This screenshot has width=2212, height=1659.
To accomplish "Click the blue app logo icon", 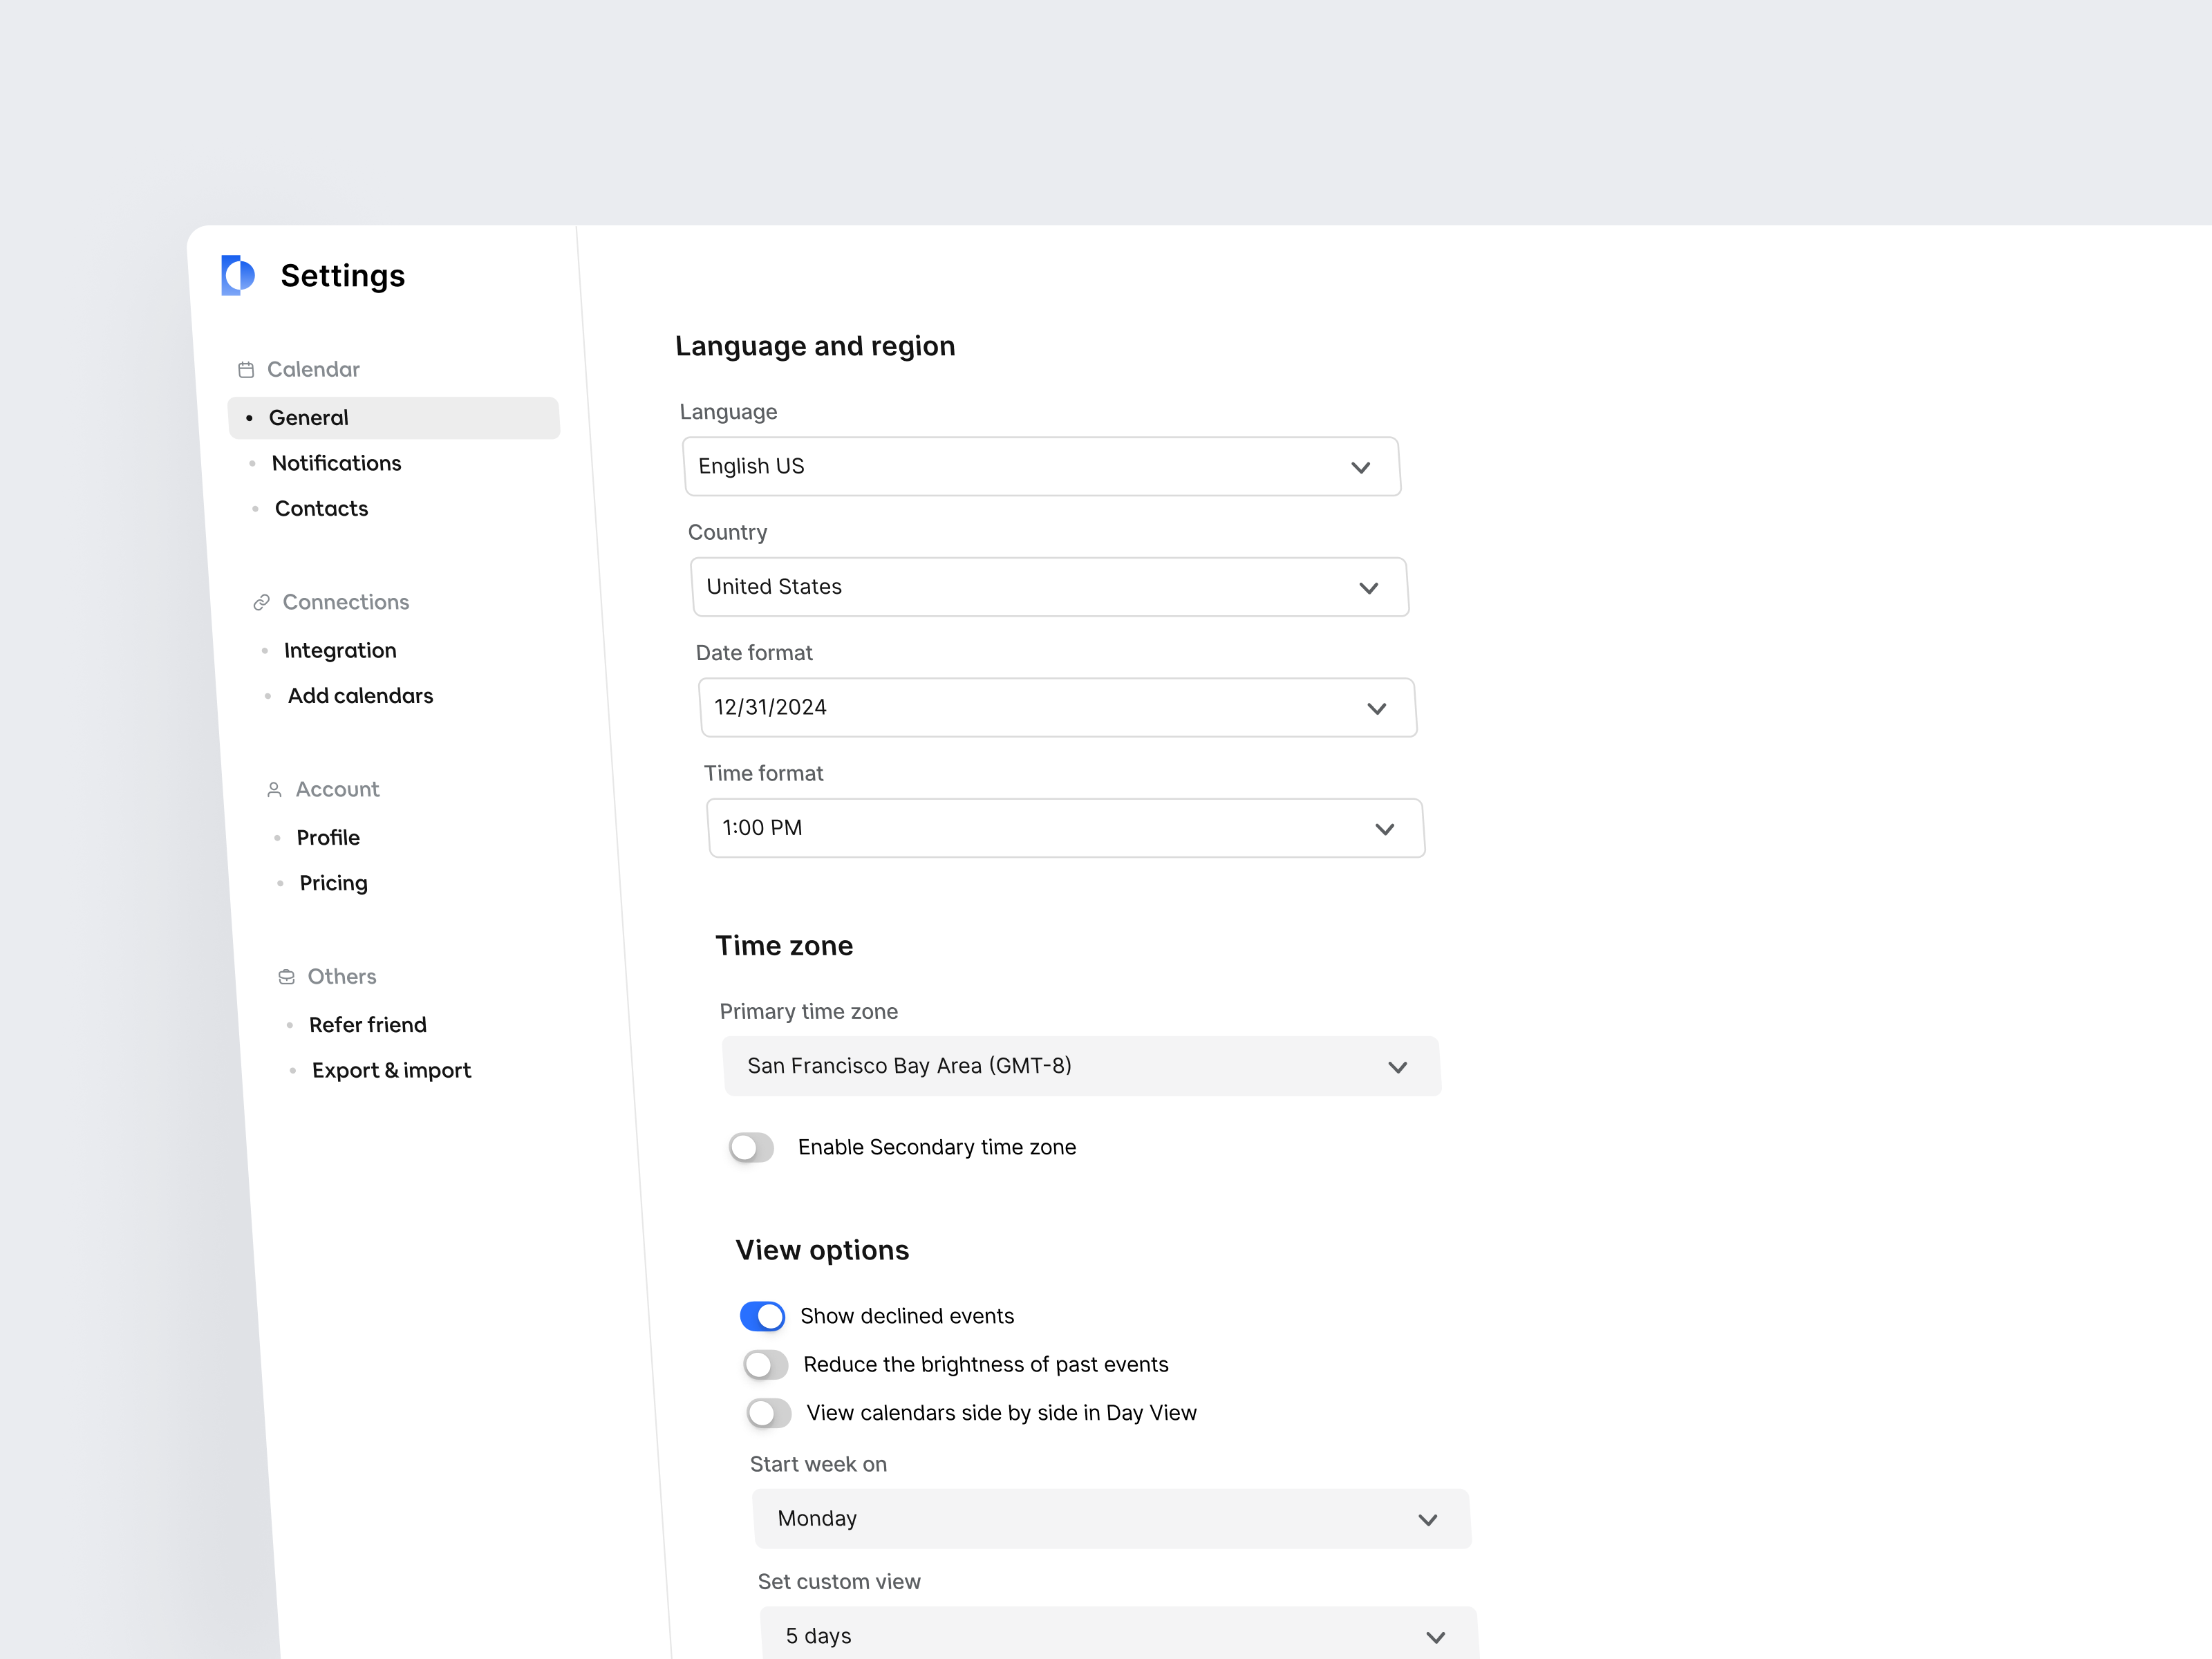I will [238, 275].
